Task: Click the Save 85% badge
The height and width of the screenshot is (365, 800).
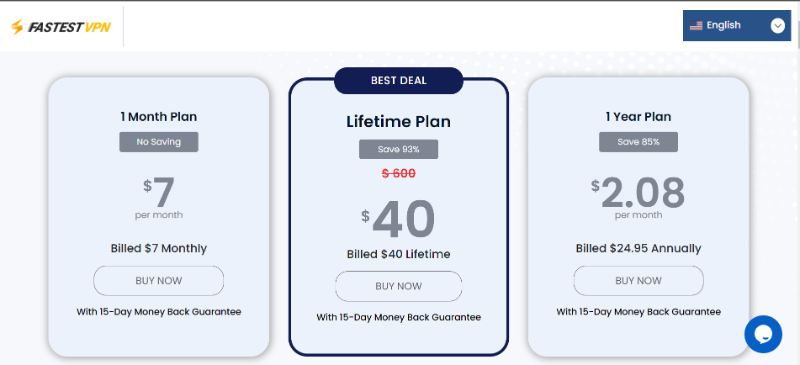Action: [x=638, y=142]
